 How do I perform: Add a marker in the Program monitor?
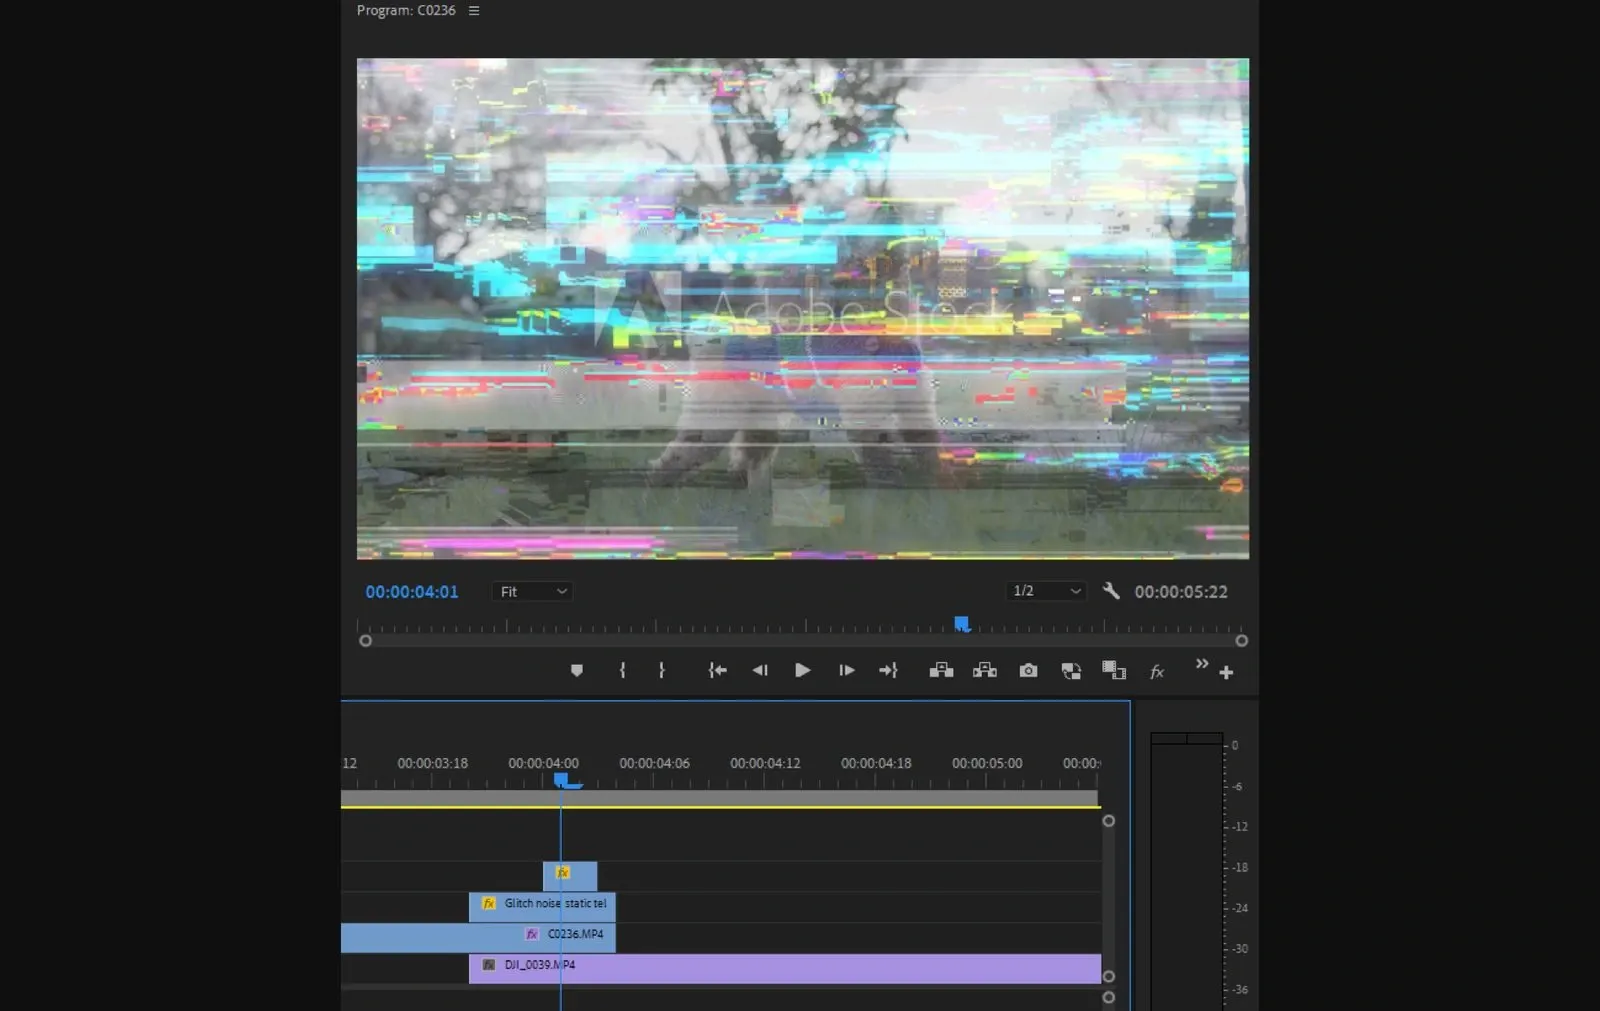577,670
